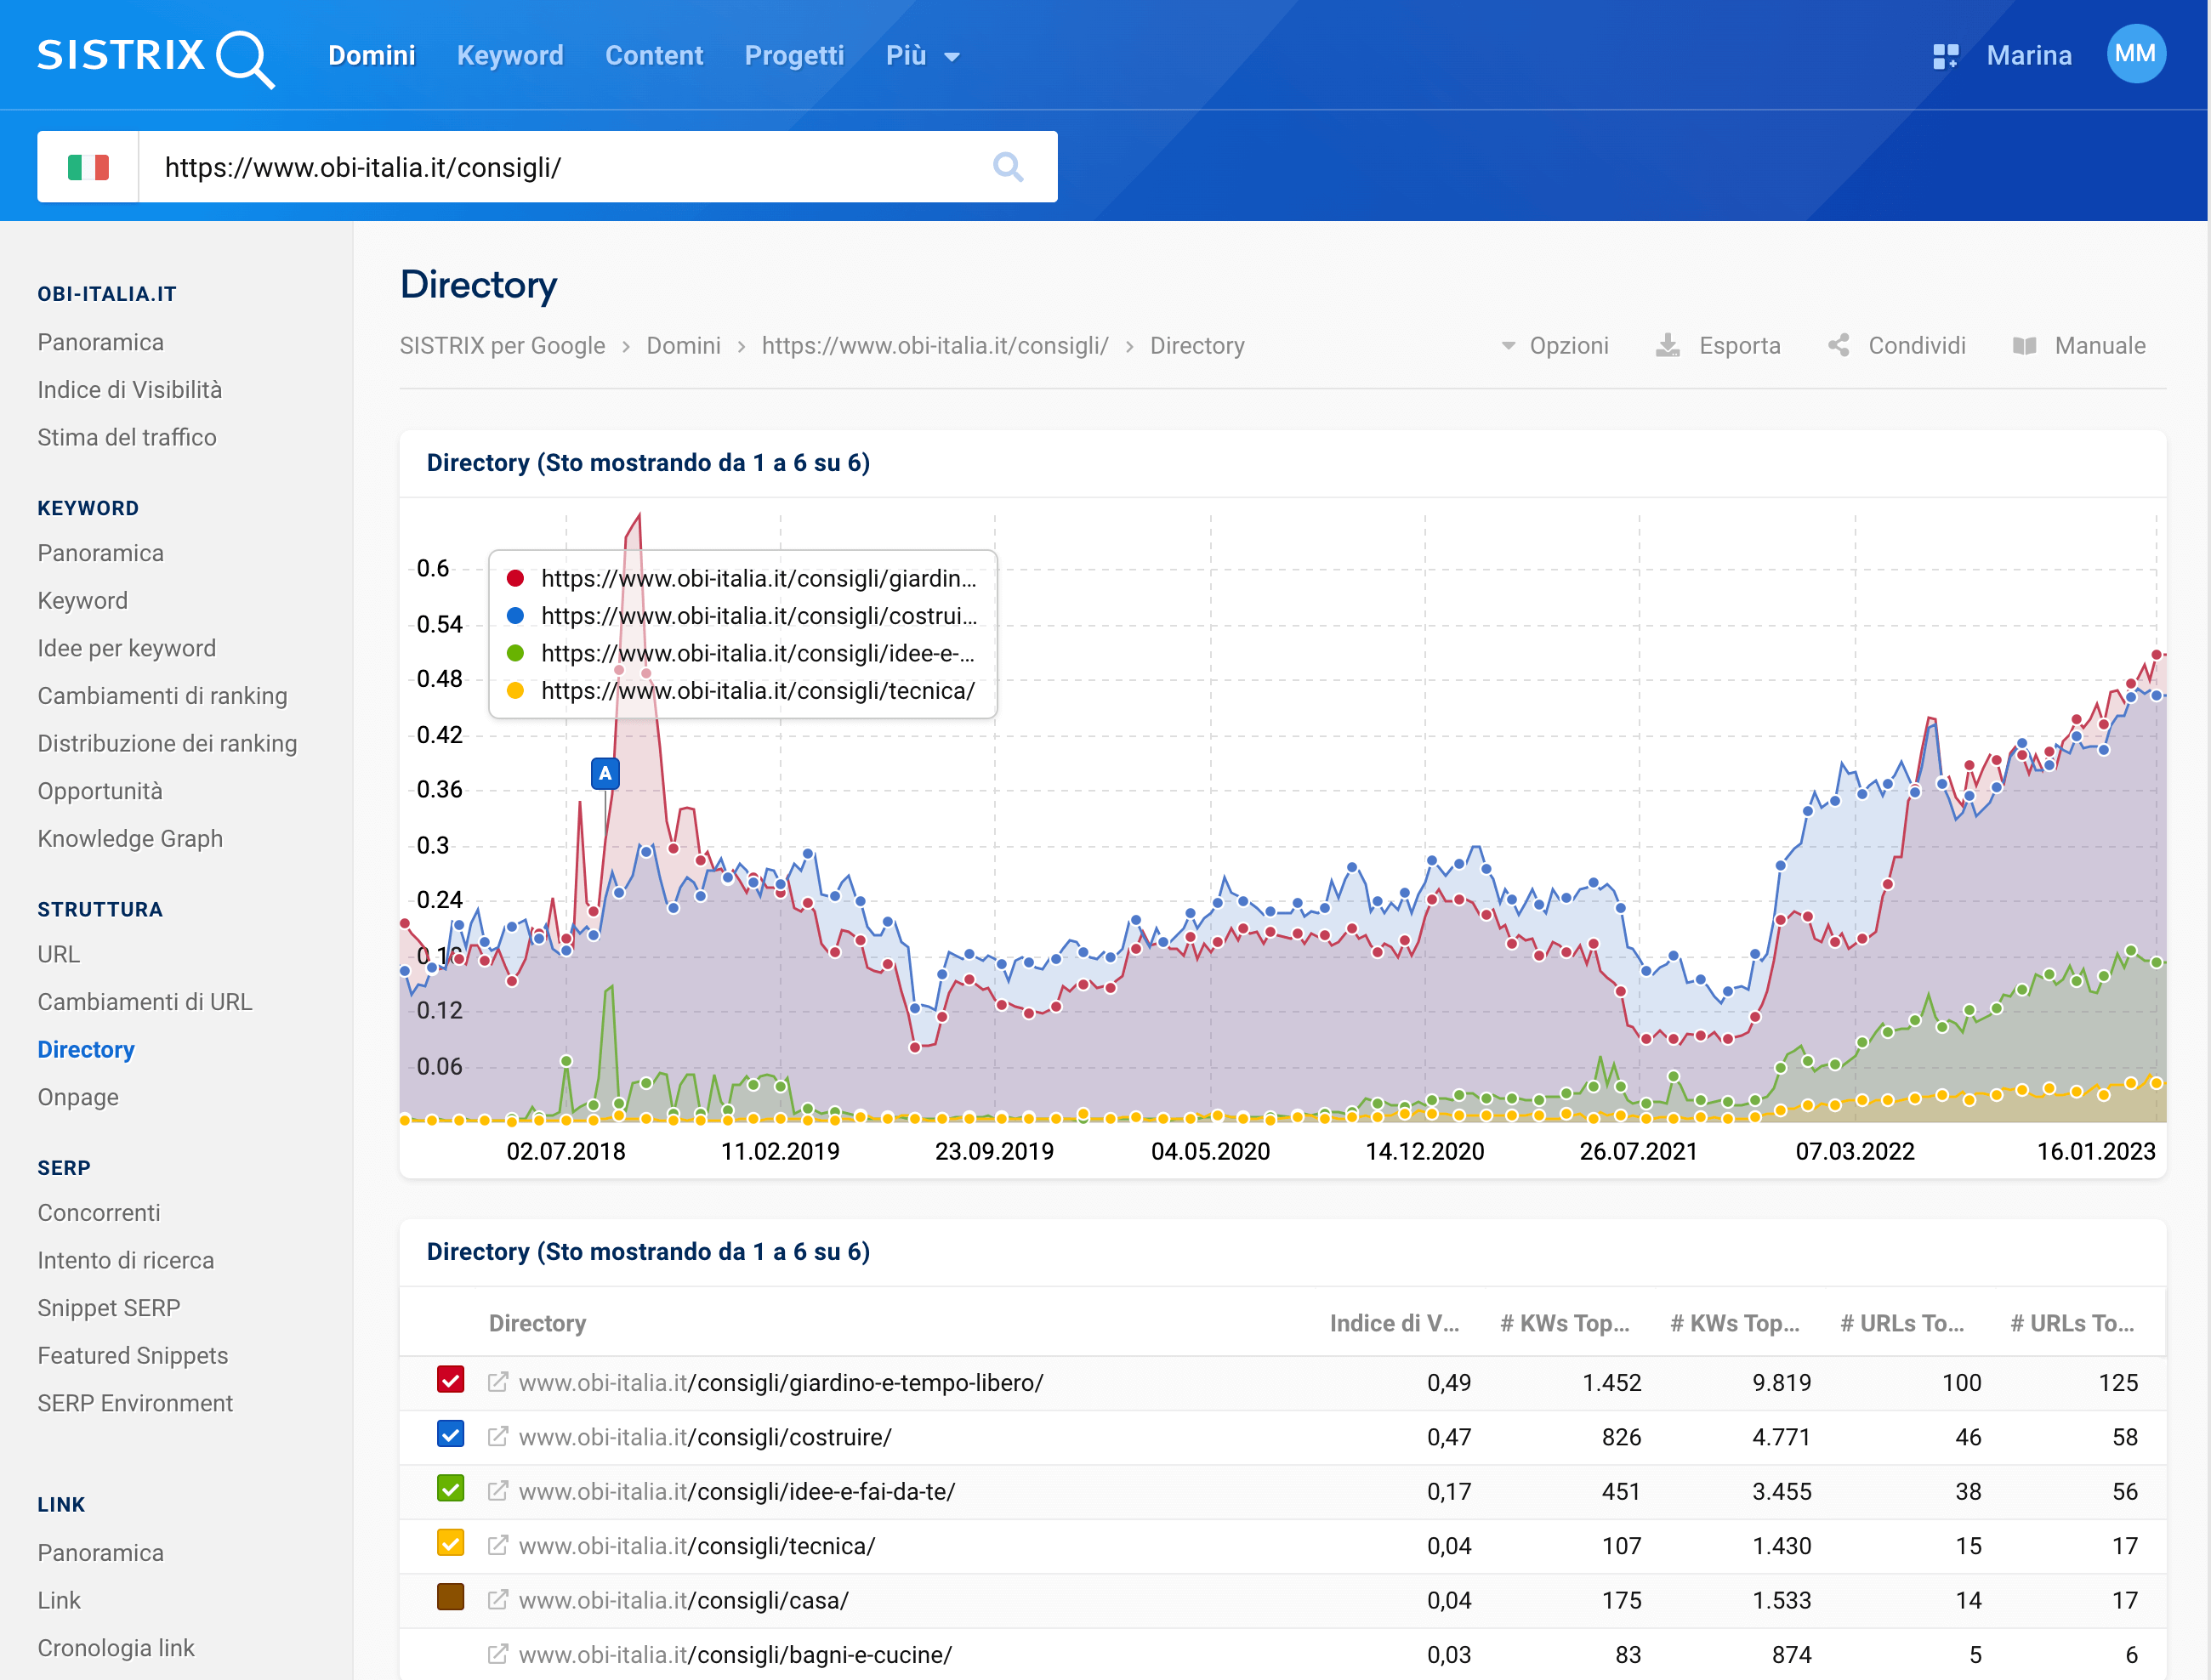Open Distribuzione dei ranking in sidebar
This screenshot has height=1680, width=2211.
click(167, 744)
